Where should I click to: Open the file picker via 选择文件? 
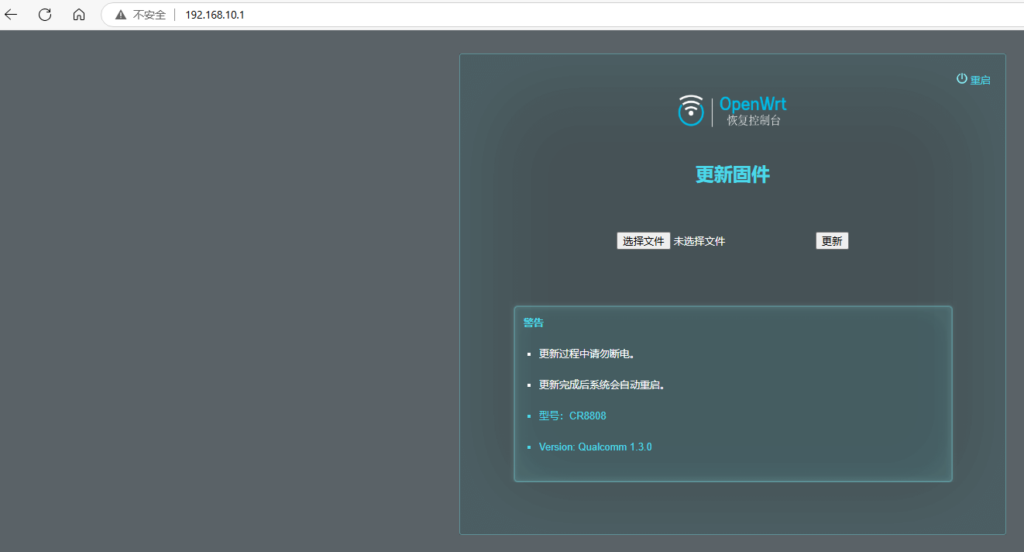(x=643, y=241)
